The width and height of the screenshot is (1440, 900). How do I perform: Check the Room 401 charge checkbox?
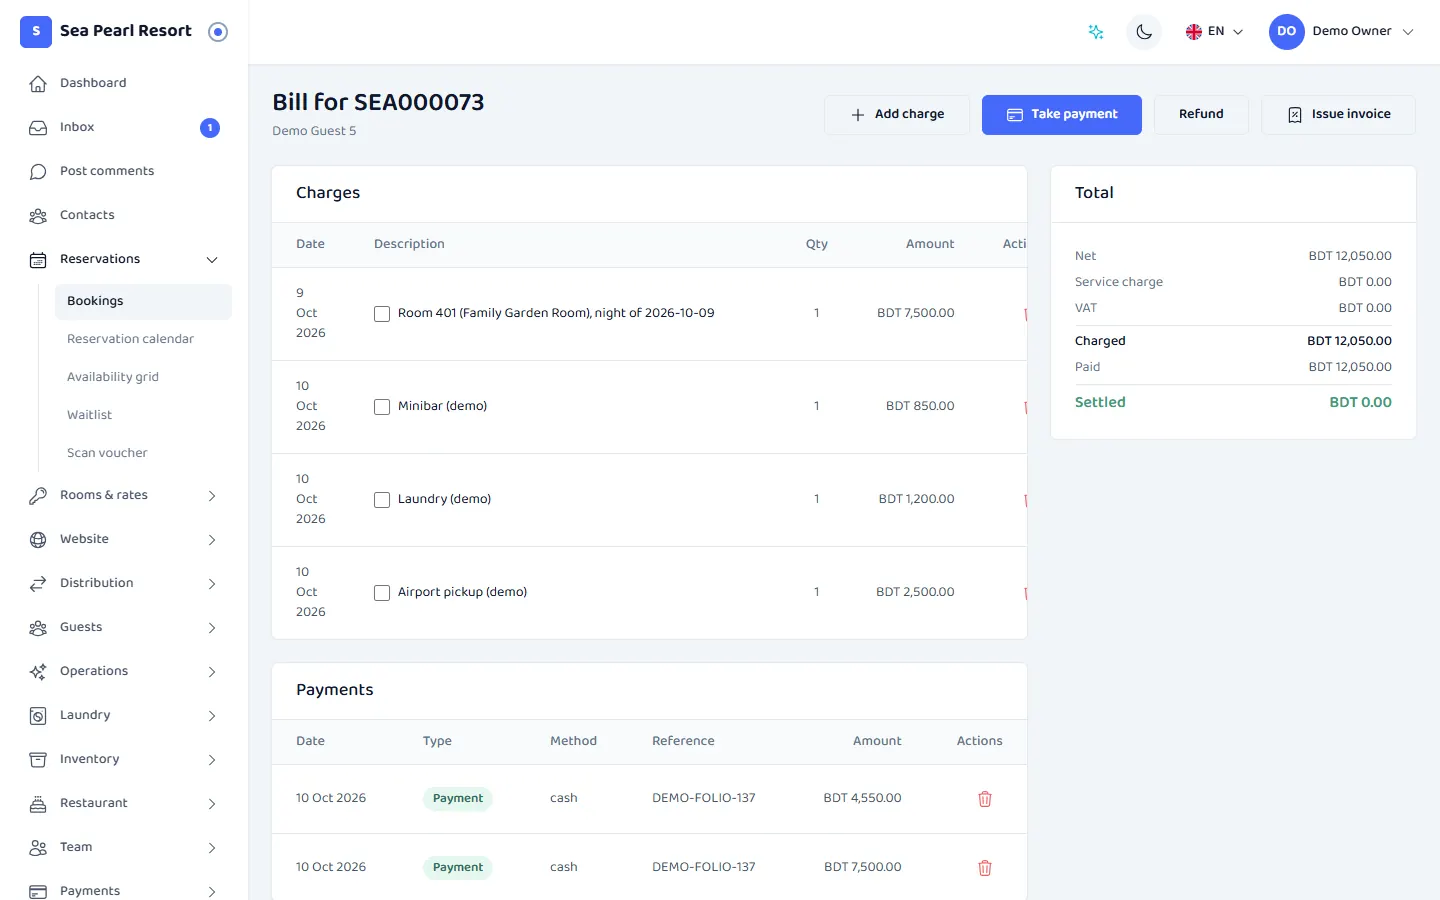point(382,314)
